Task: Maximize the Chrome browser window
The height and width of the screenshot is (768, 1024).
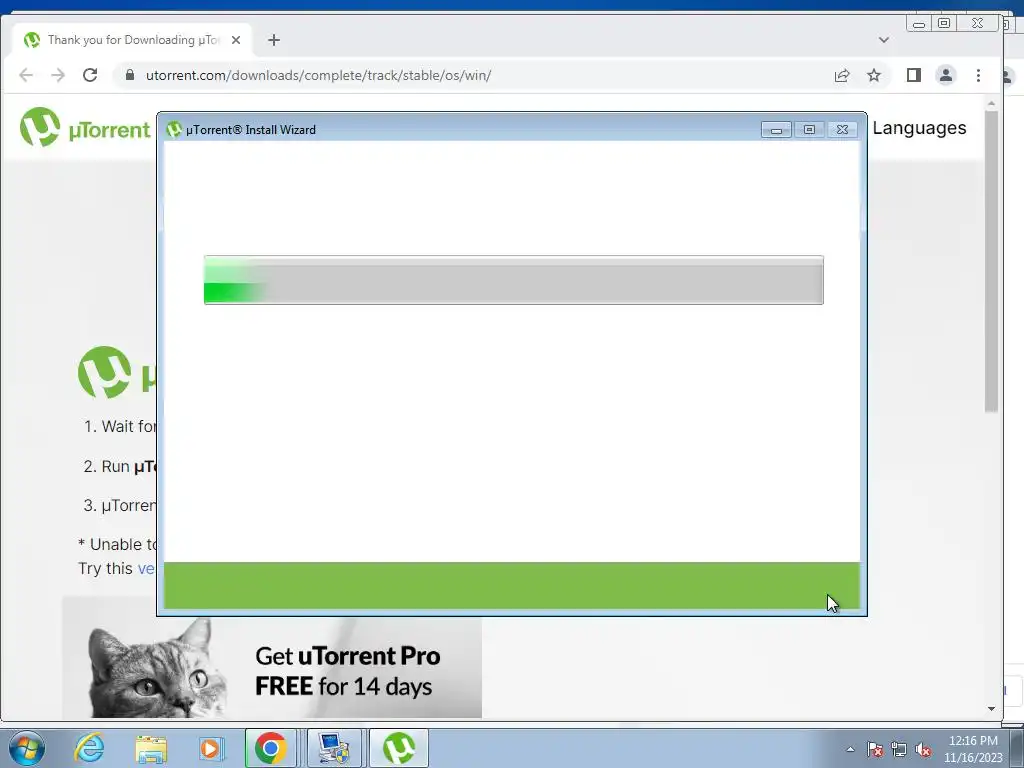Action: point(944,24)
